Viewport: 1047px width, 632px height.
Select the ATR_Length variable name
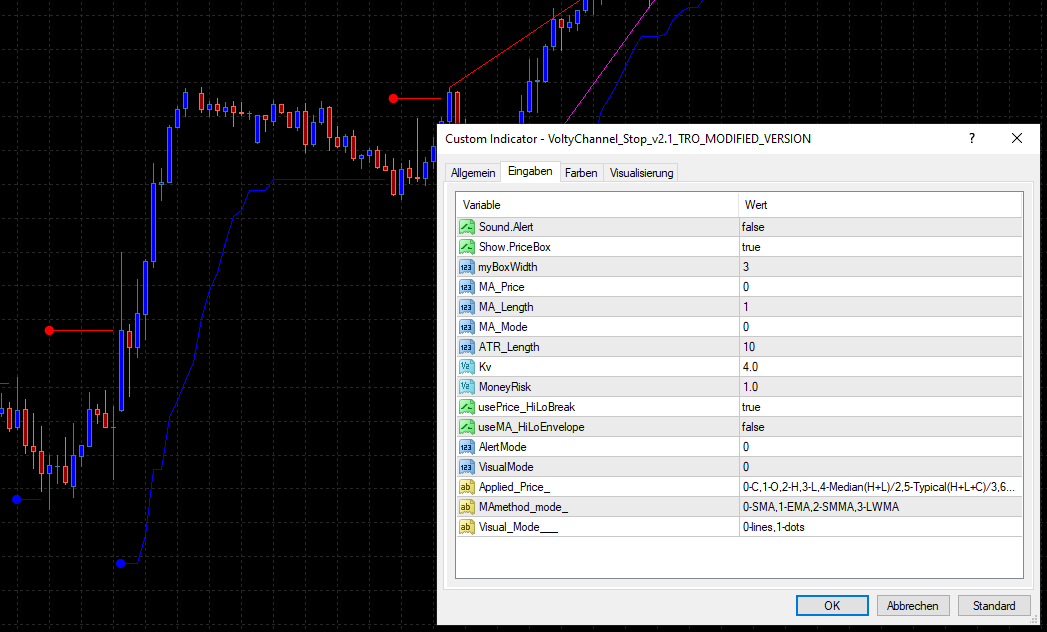pos(509,347)
